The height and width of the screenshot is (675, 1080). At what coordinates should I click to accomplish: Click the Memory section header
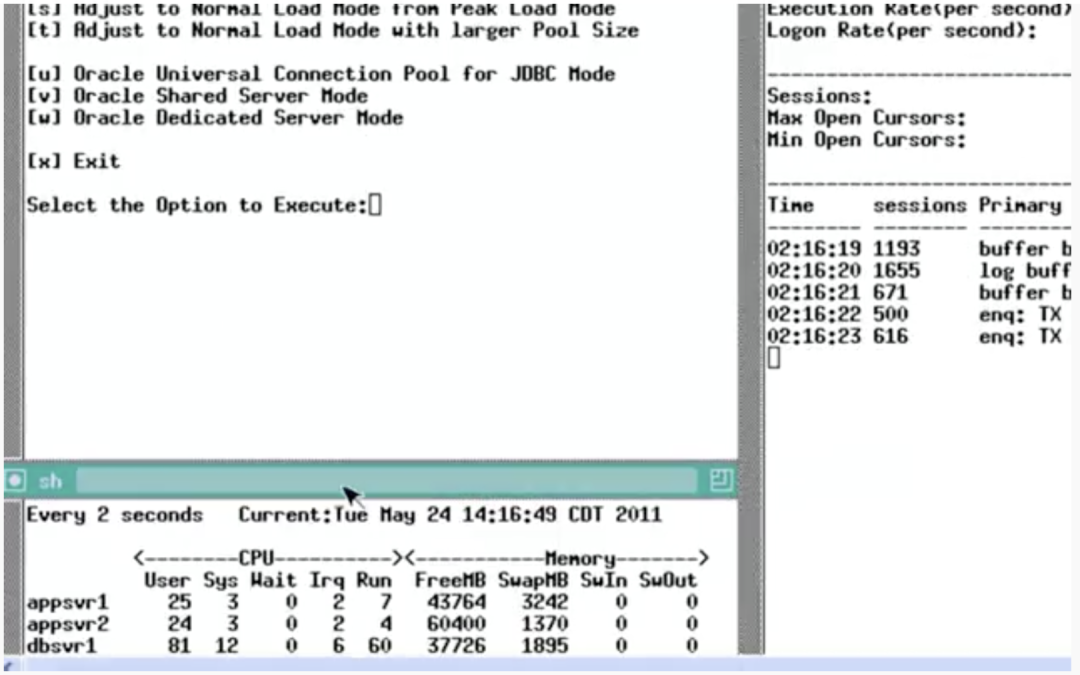(x=557, y=558)
